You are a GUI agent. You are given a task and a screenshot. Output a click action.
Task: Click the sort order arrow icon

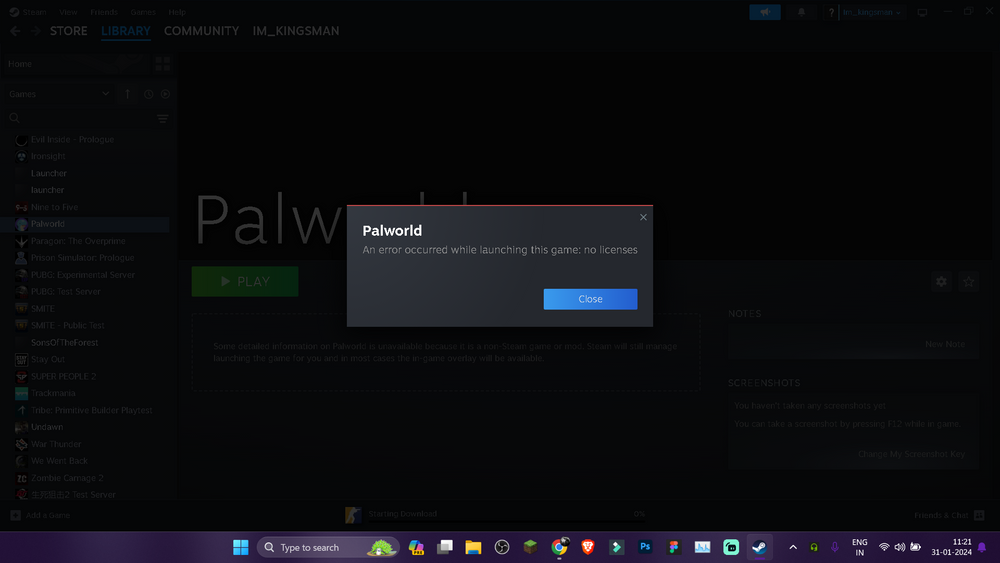(x=128, y=94)
